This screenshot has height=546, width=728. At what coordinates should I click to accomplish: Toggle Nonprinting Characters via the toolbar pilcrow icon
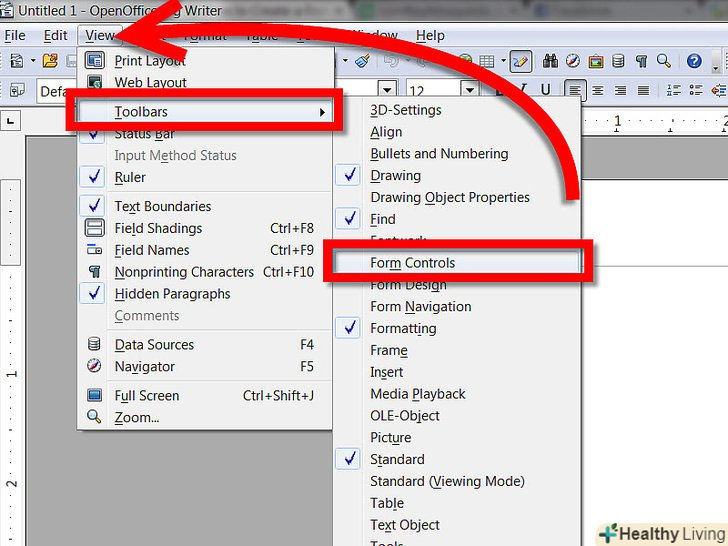[x=641, y=61]
